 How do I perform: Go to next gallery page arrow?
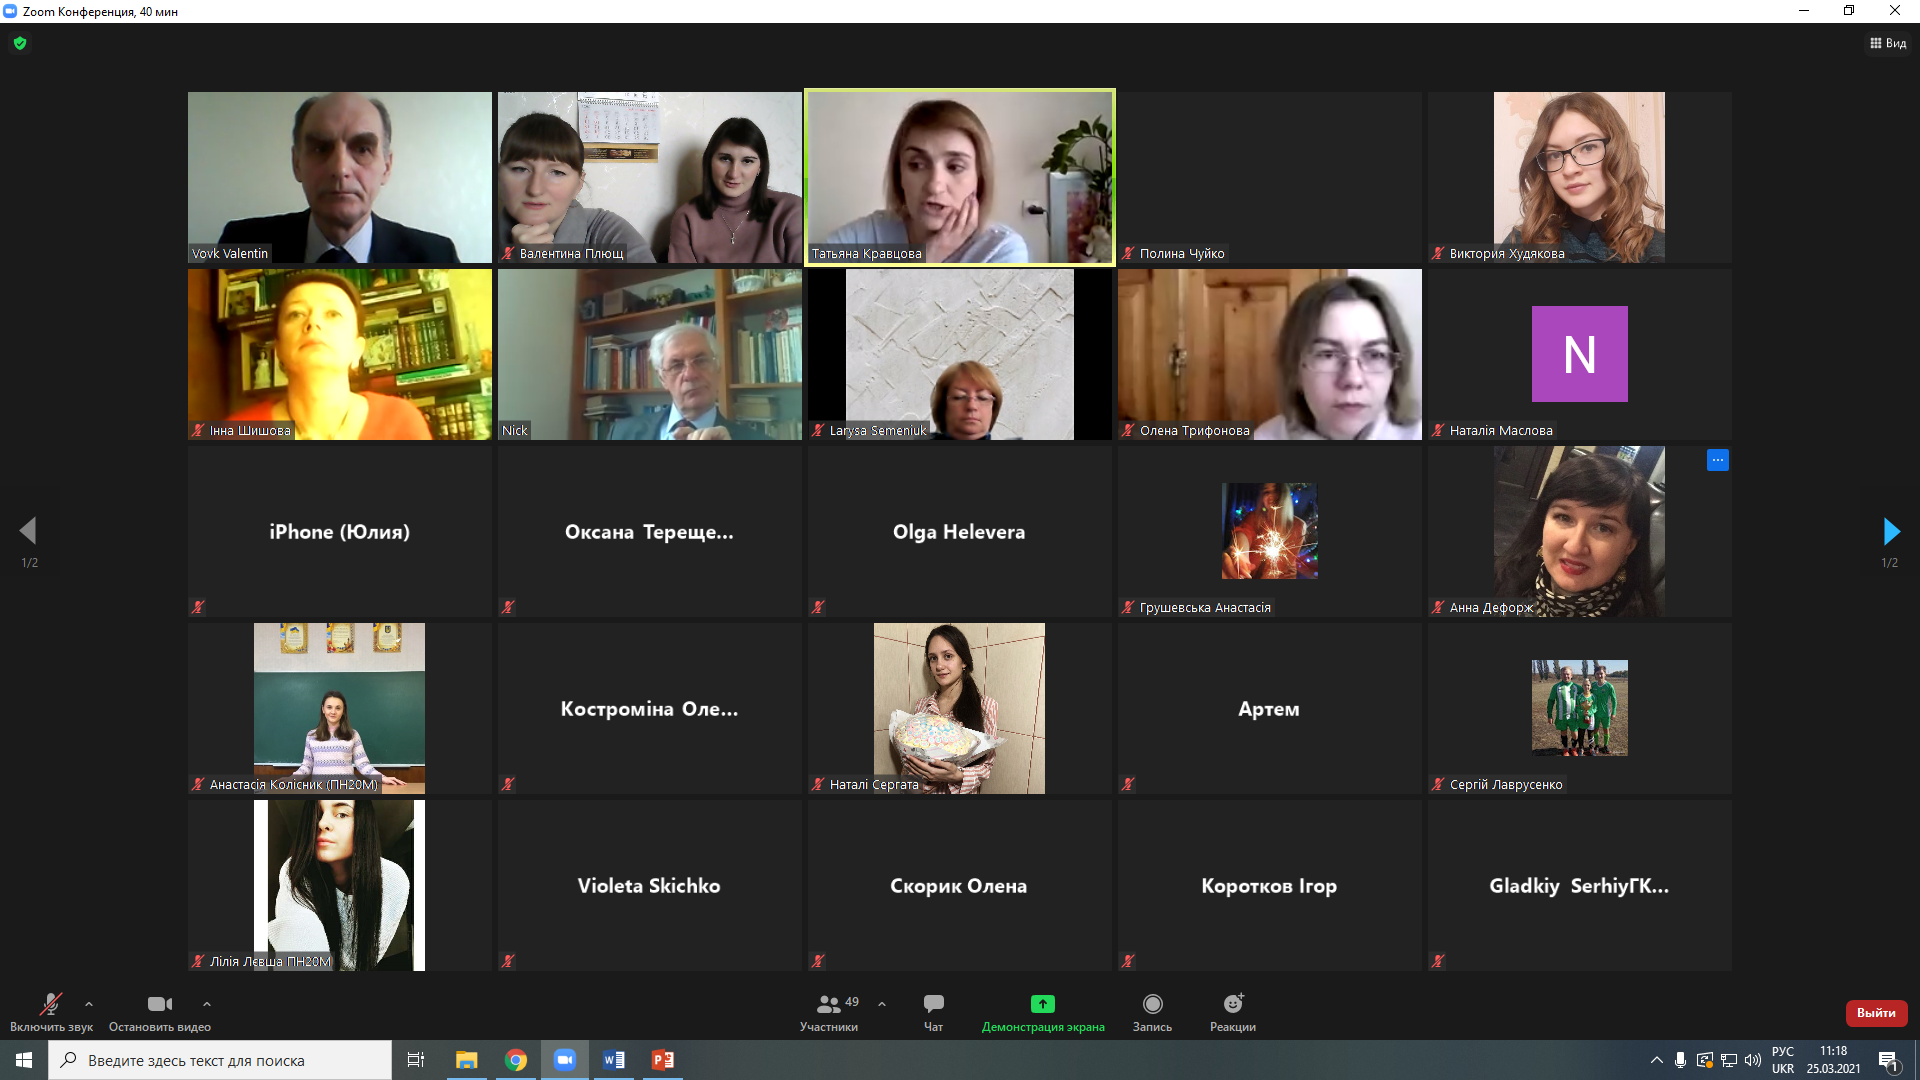1890,531
